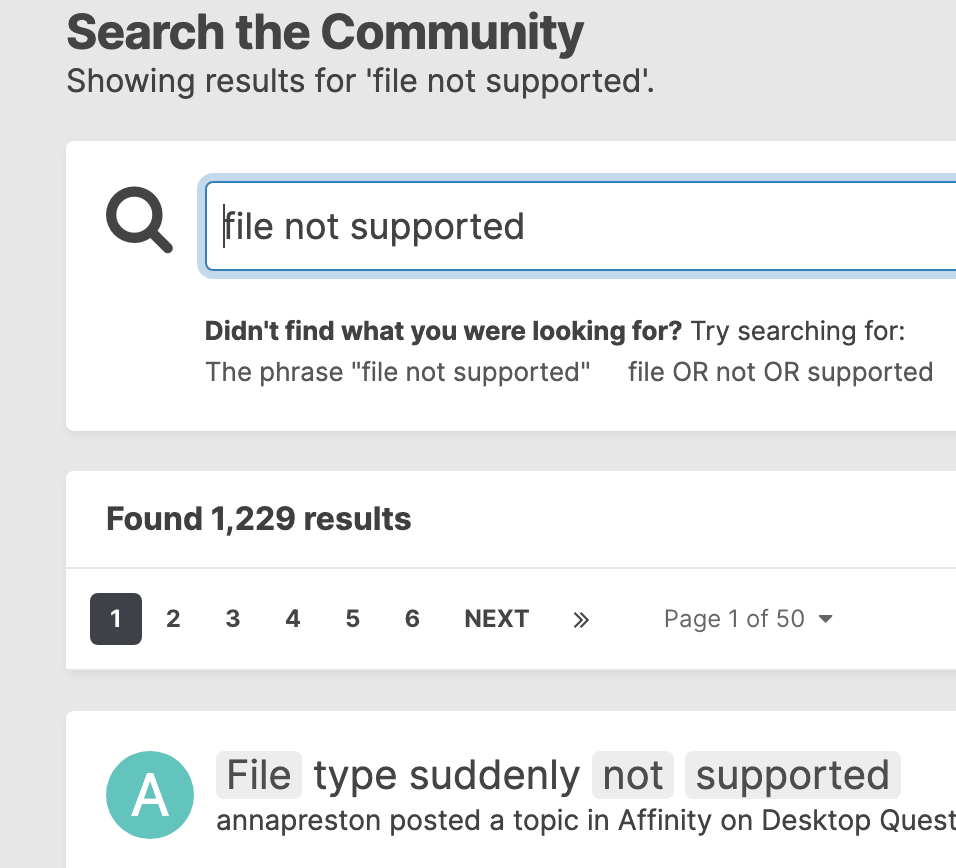956x868 pixels.
Task: Click annapreston's teal 'A' avatar
Action: click(x=149, y=796)
